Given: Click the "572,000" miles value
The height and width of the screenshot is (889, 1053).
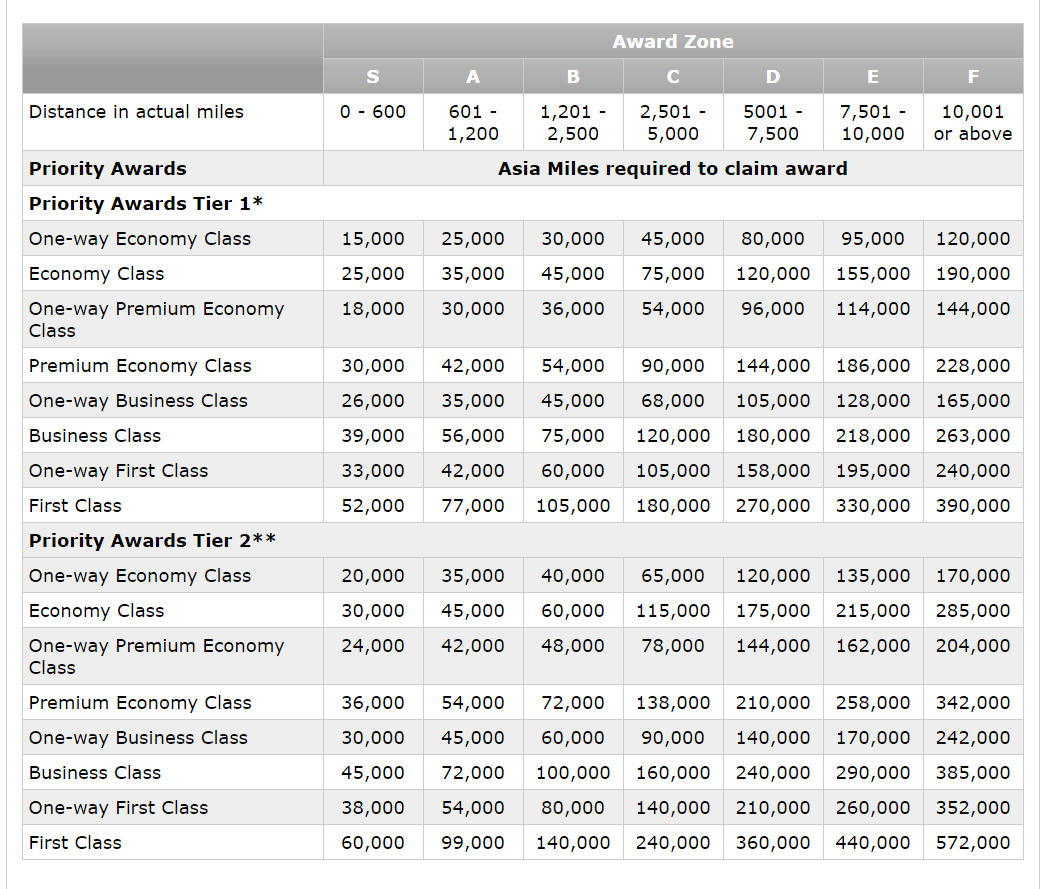Looking at the screenshot, I should (973, 842).
